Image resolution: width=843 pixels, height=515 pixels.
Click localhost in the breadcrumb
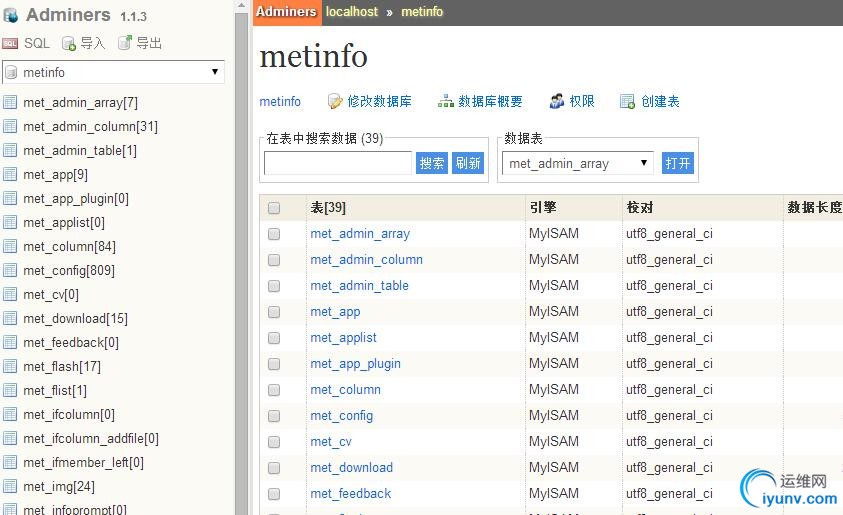coord(352,12)
